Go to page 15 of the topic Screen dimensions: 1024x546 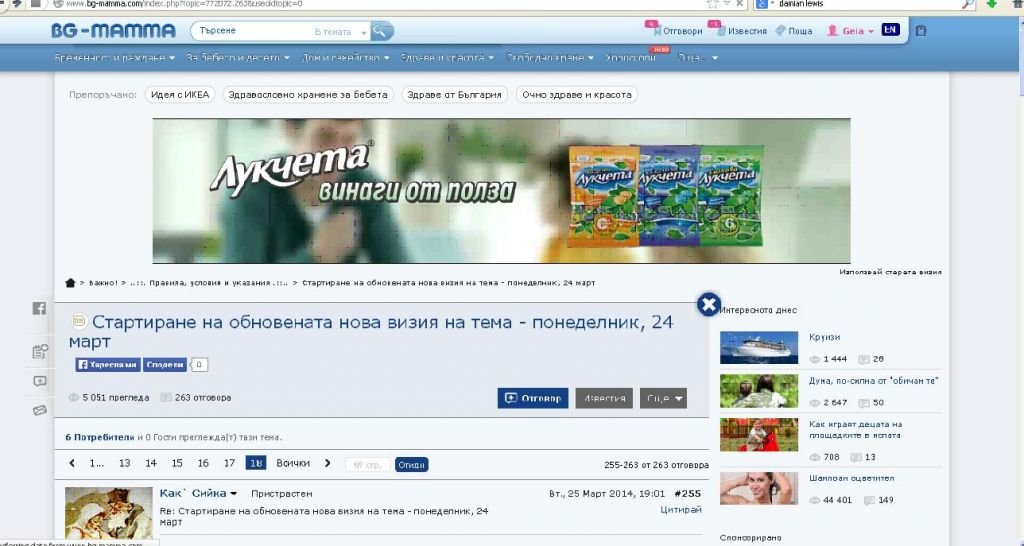[x=177, y=464]
